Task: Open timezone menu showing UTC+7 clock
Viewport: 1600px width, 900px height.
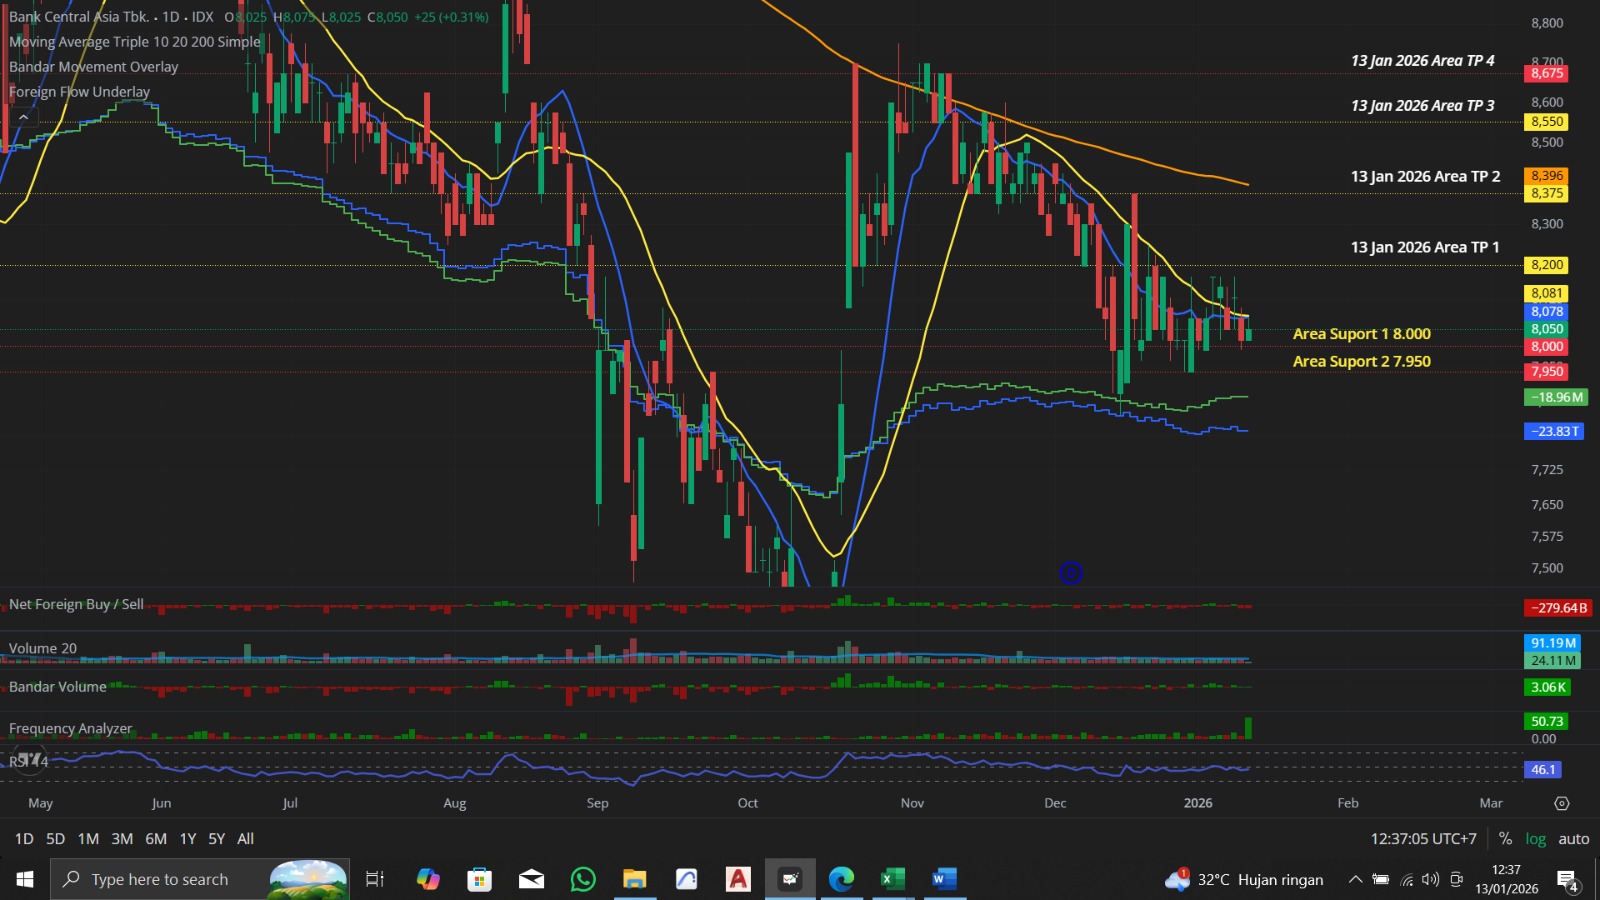Action: (1423, 839)
